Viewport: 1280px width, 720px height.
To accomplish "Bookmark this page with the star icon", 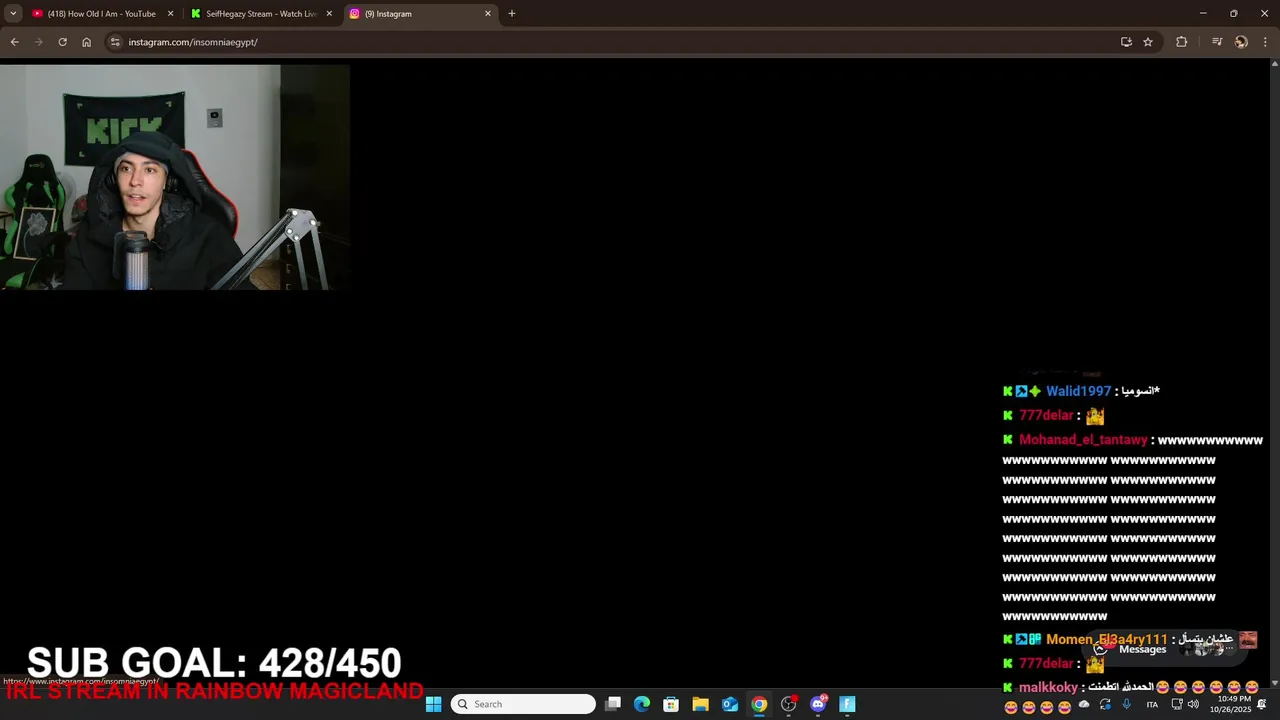I will coord(1148,42).
